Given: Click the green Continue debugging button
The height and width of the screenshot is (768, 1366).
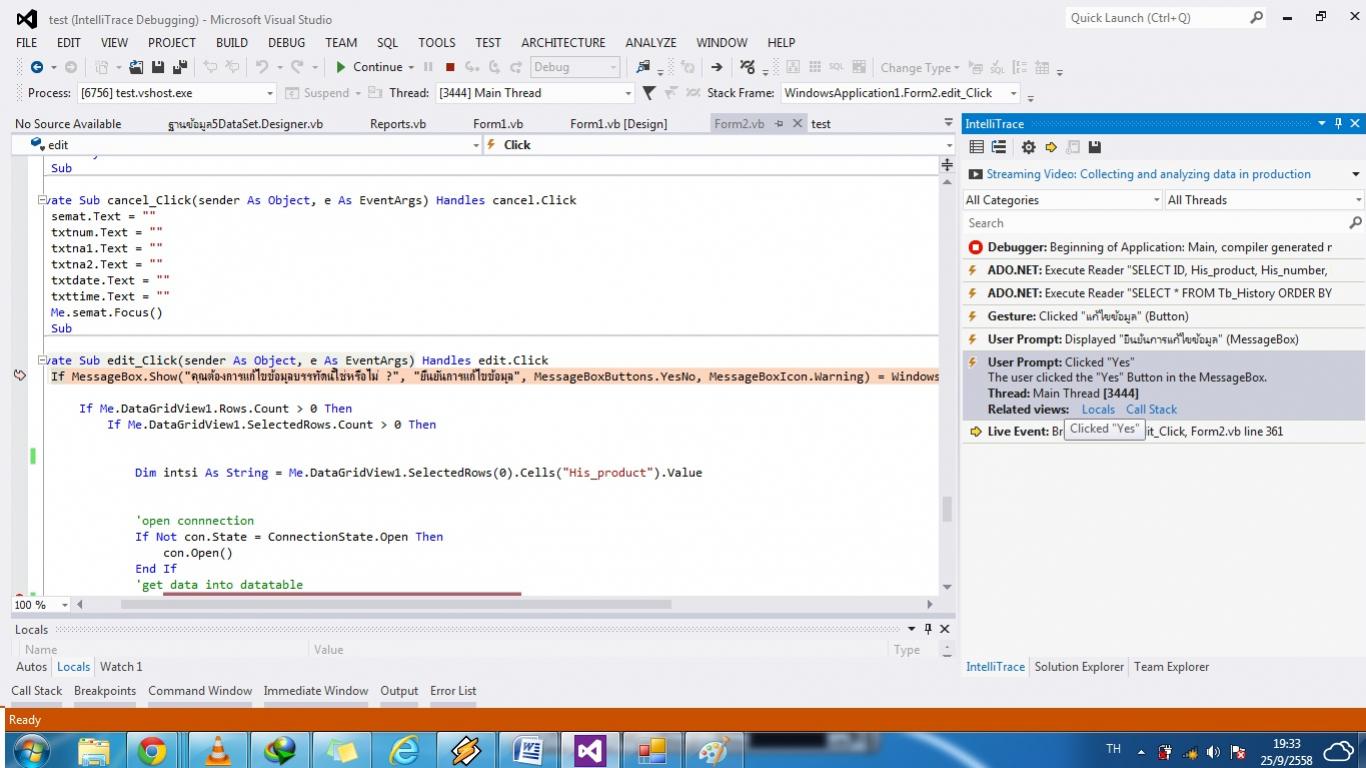Looking at the screenshot, I should pos(368,67).
